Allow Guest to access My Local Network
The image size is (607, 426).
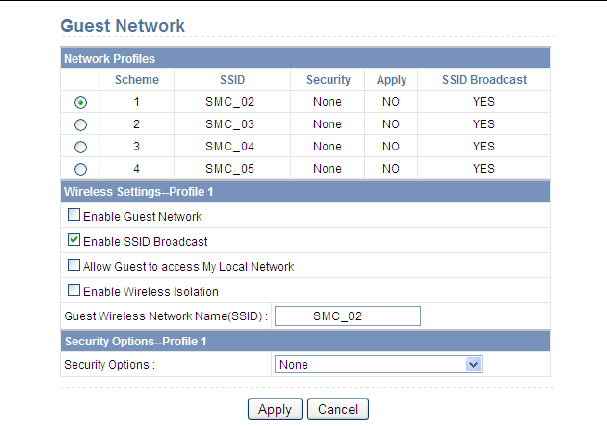(73, 266)
